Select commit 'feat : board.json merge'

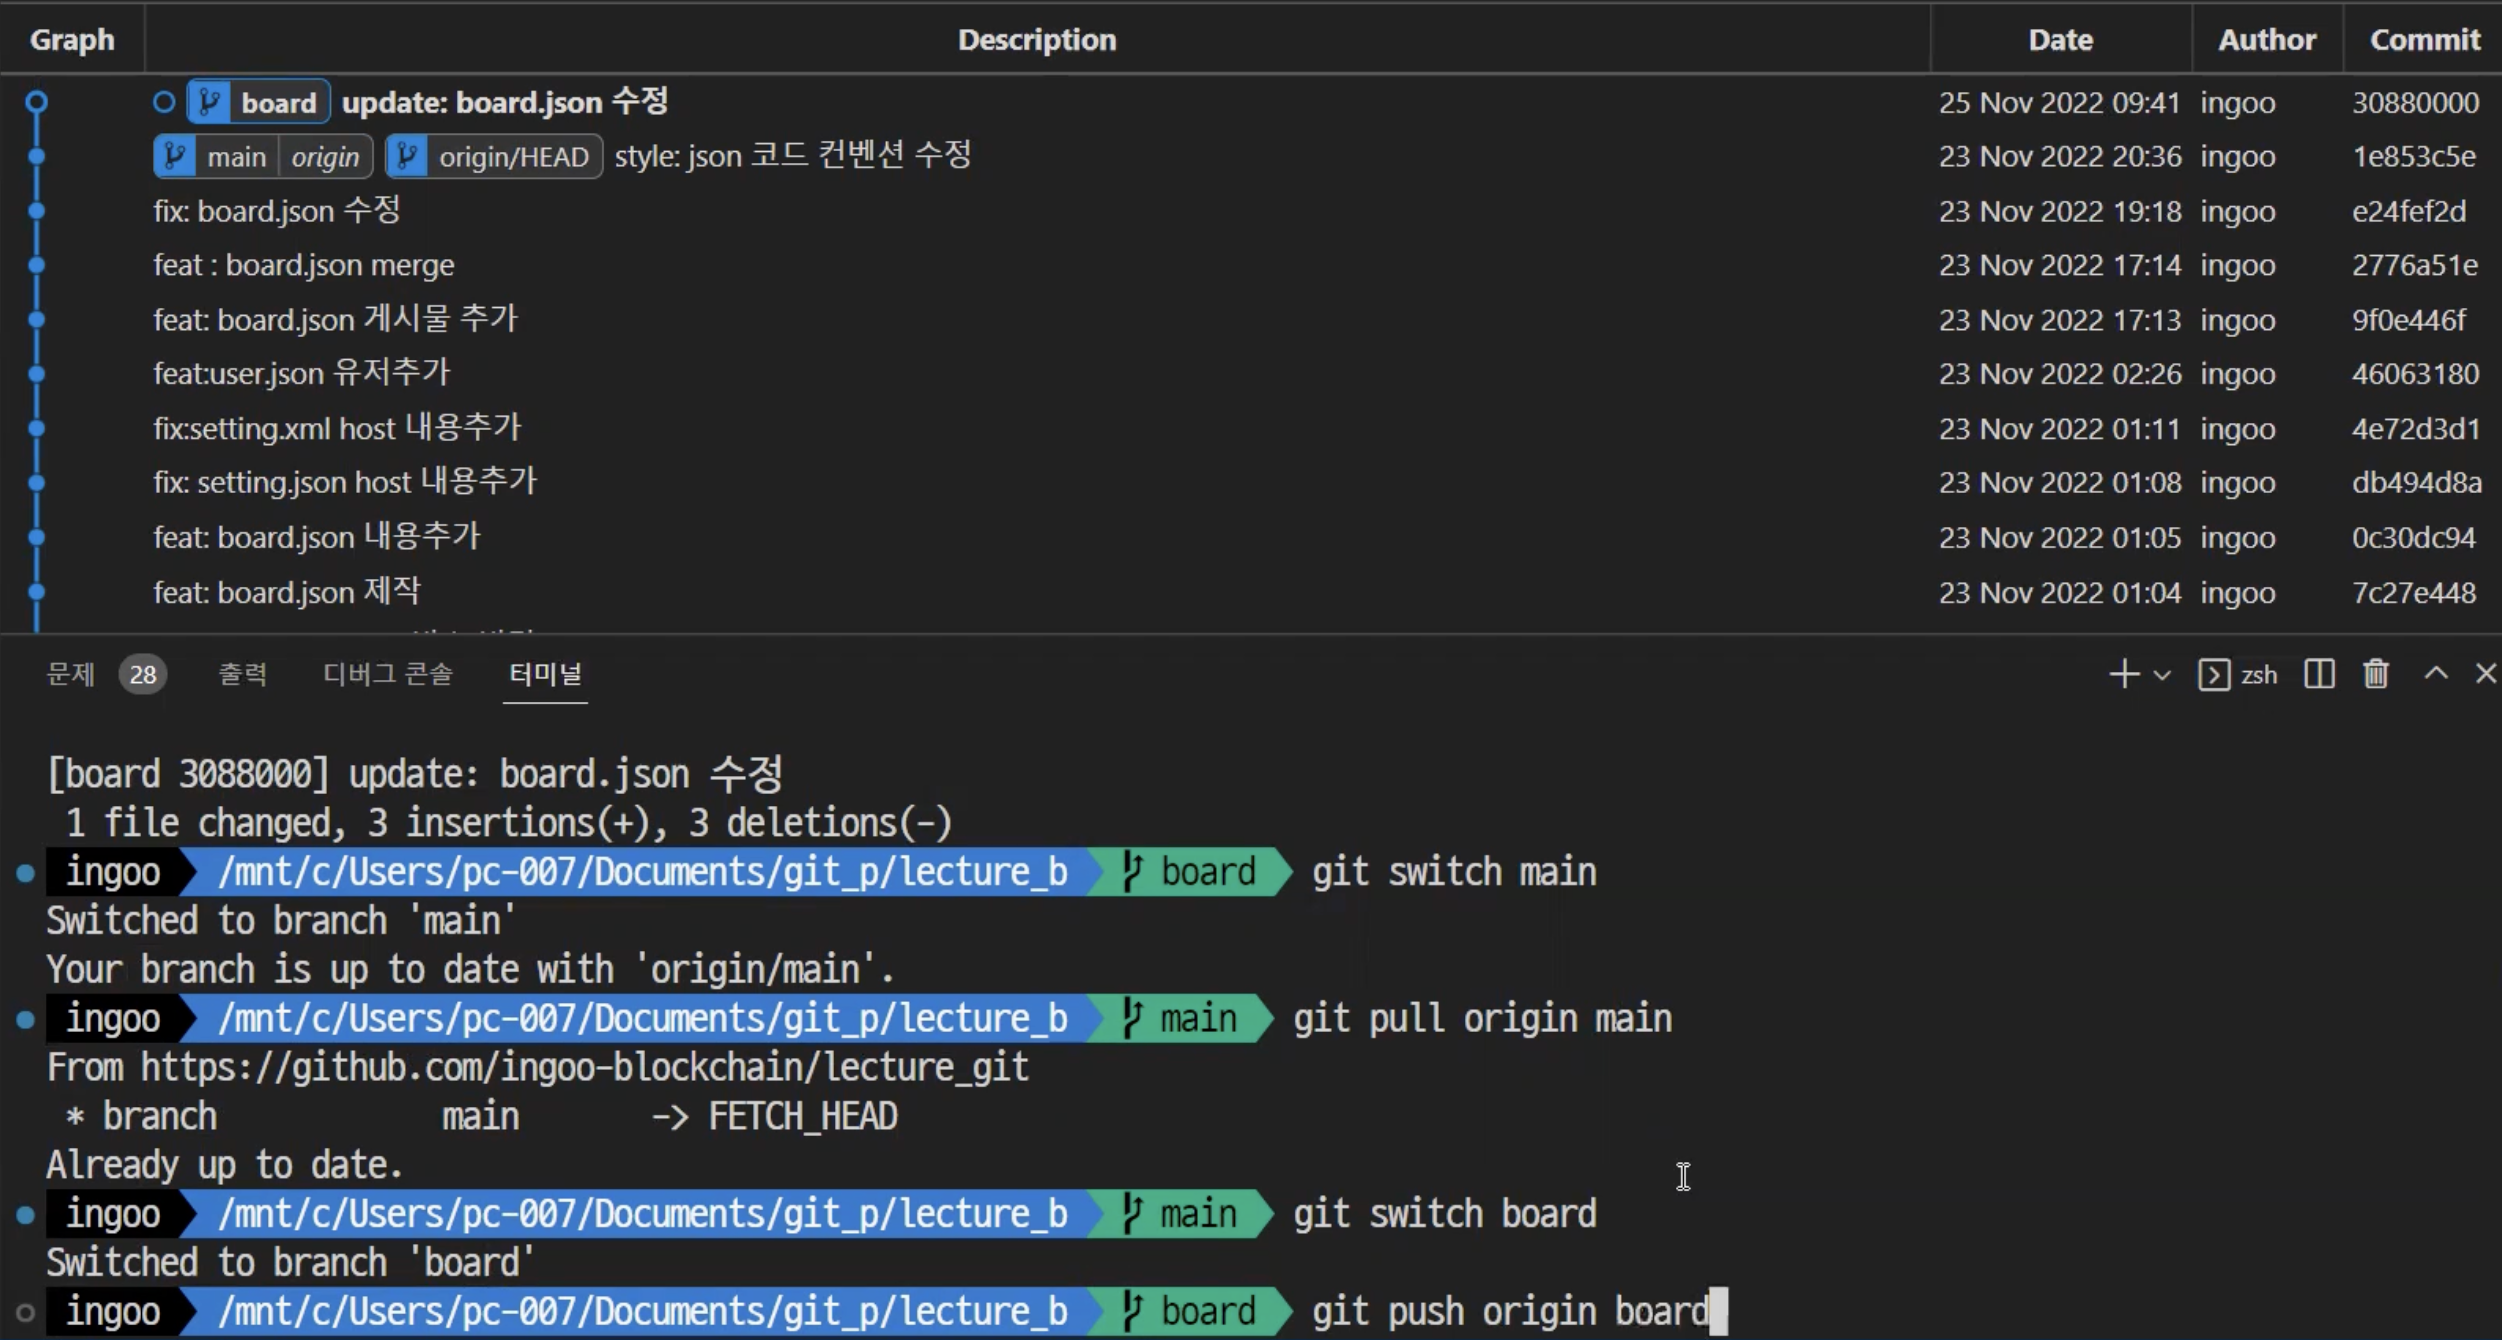[303, 265]
